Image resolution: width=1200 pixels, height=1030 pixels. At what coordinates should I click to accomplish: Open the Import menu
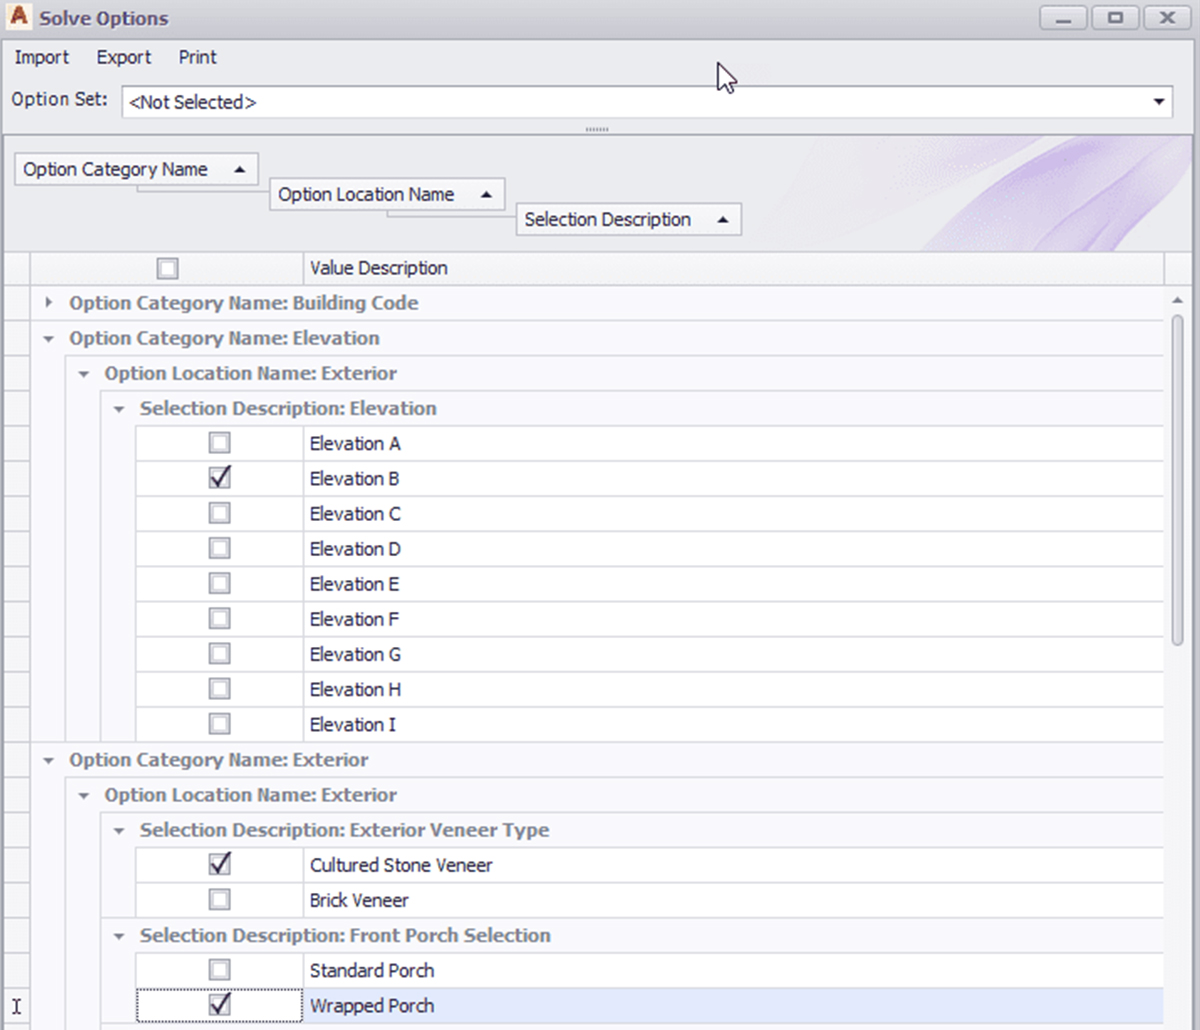pos(41,57)
